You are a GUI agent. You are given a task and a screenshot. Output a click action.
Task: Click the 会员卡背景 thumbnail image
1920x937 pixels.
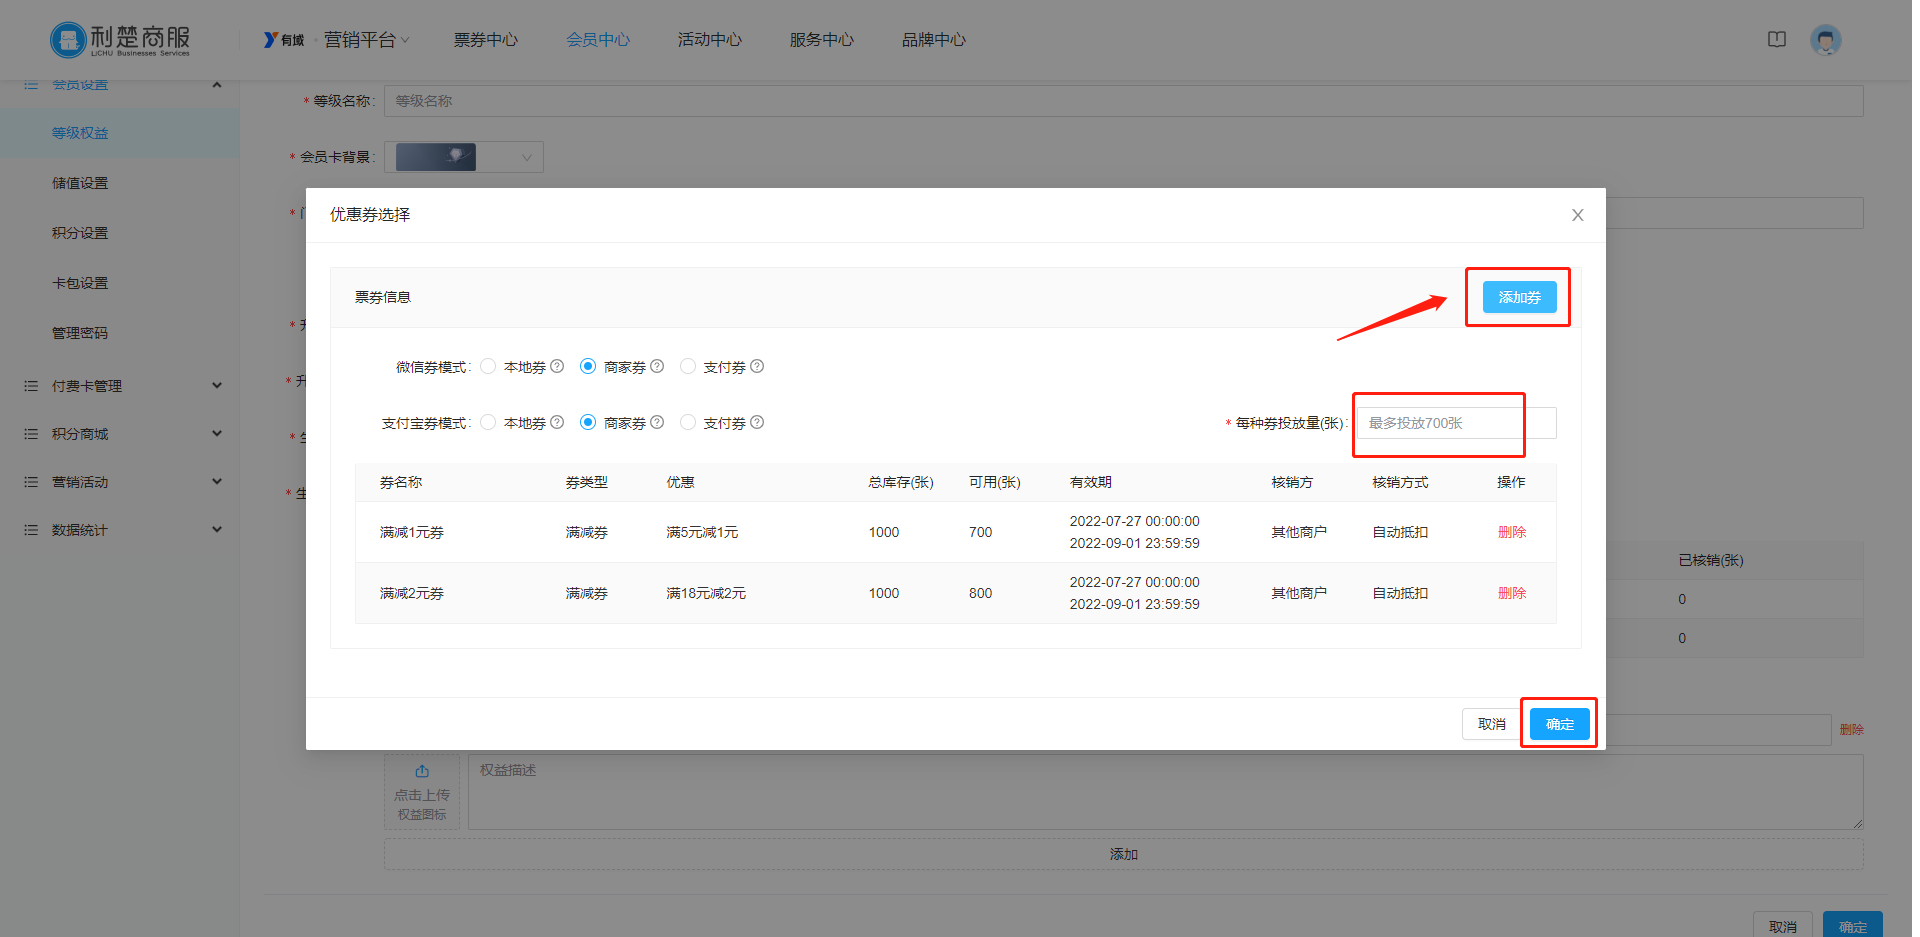[x=436, y=157]
